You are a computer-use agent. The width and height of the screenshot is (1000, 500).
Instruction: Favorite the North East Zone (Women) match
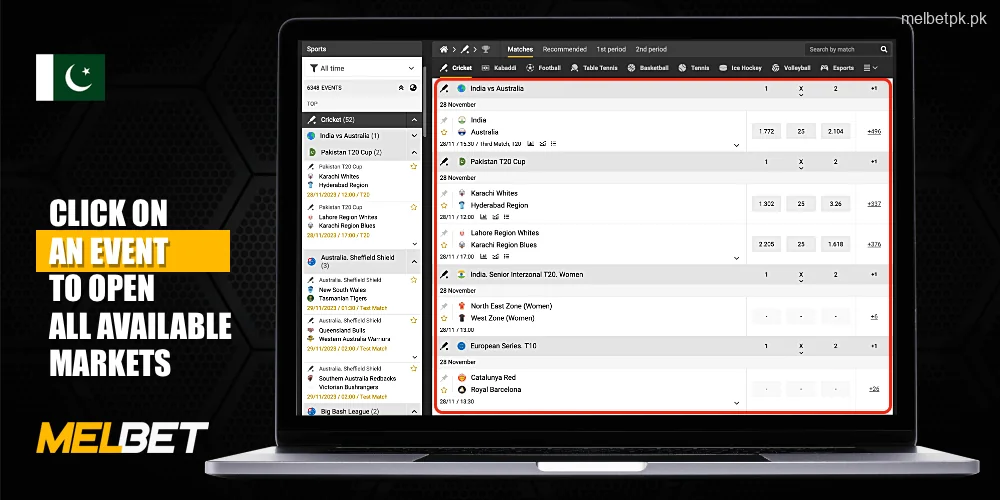[444, 318]
